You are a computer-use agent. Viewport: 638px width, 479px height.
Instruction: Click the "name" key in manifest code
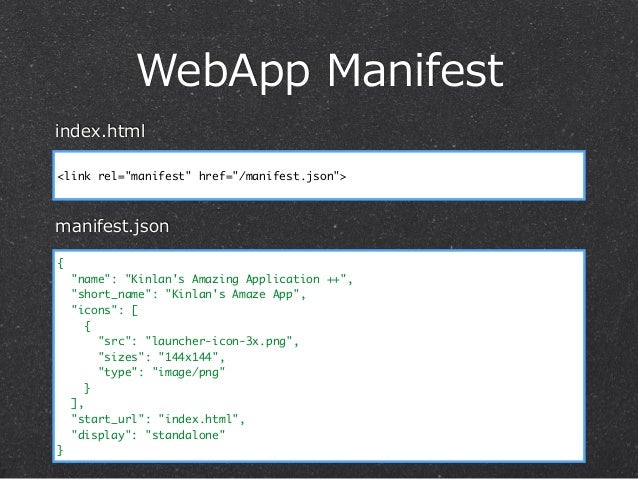coord(91,279)
